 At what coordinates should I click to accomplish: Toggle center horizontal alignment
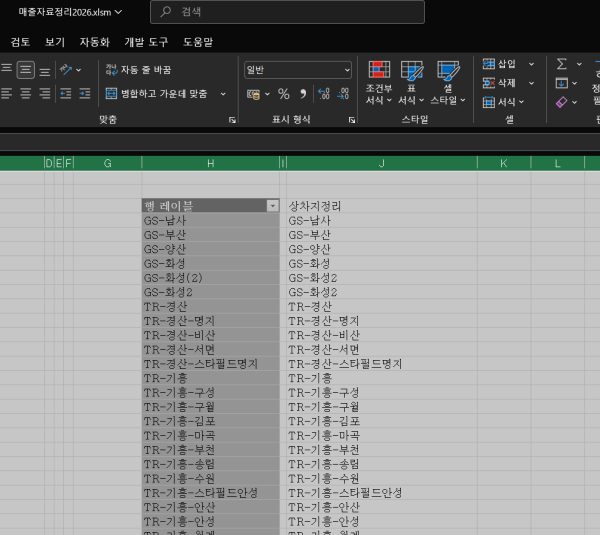click(26, 94)
